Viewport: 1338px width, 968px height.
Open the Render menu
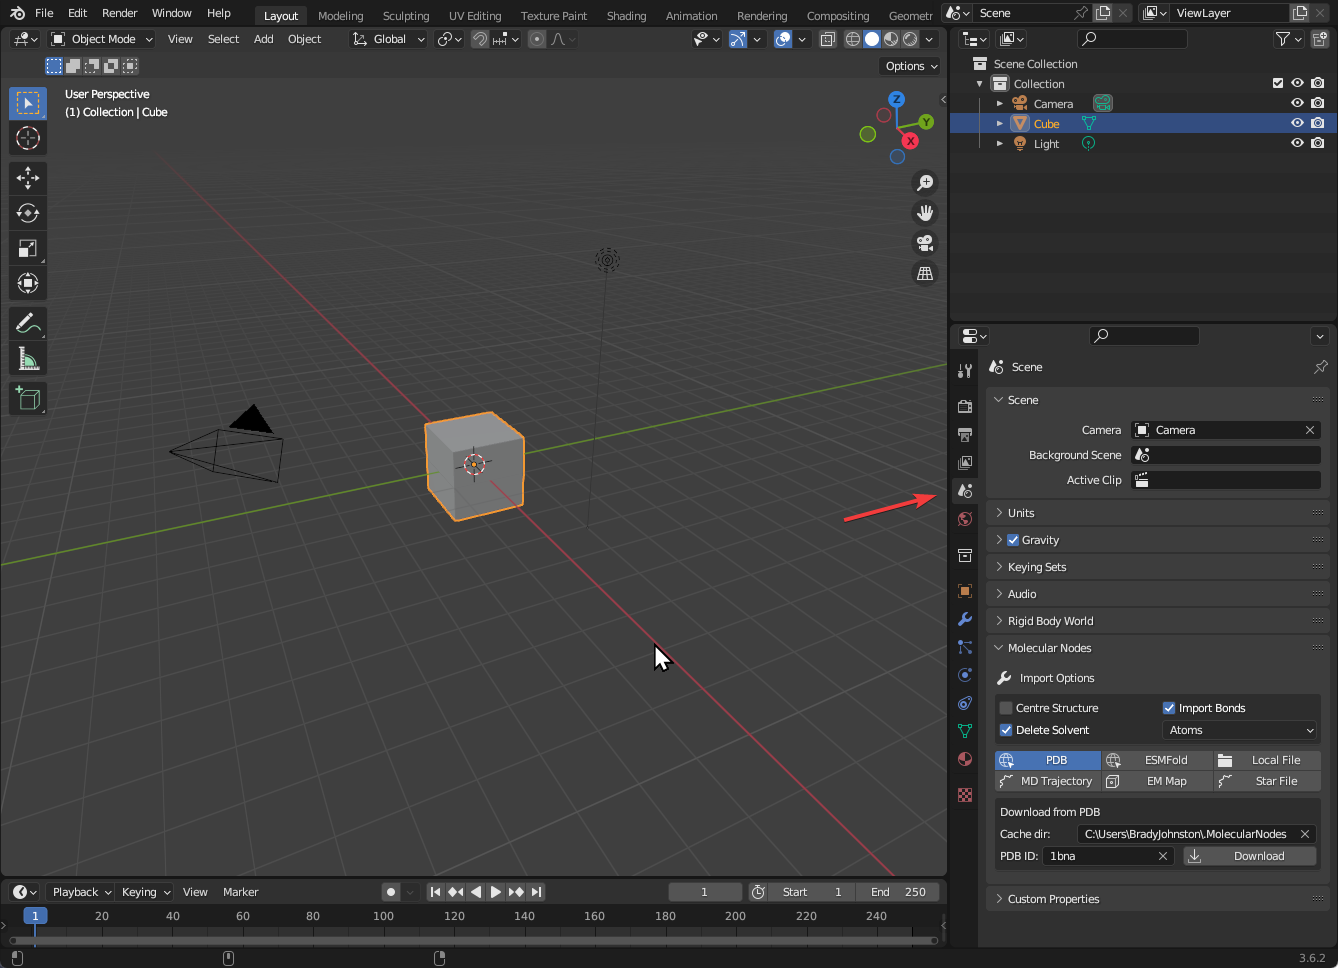click(119, 13)
